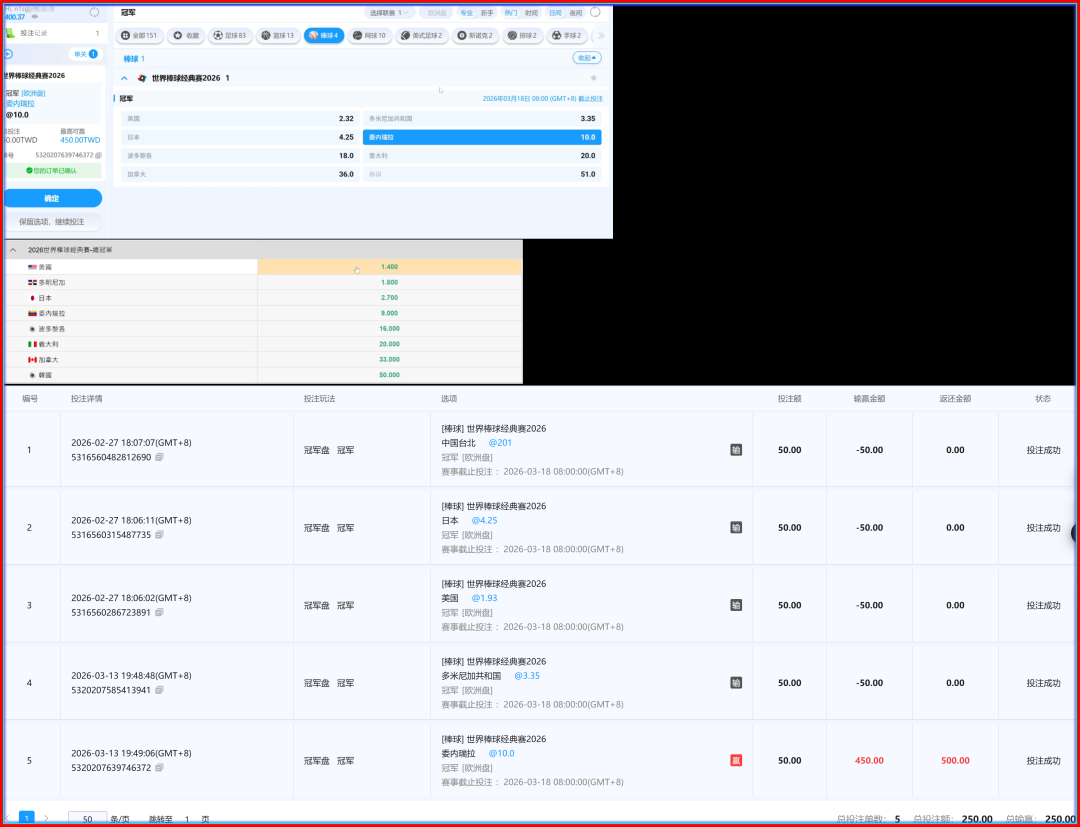Sort by 时间 time option
The width and height of the screenshot is (1080, 827).
pyautogui.click(x=531, y=13)
